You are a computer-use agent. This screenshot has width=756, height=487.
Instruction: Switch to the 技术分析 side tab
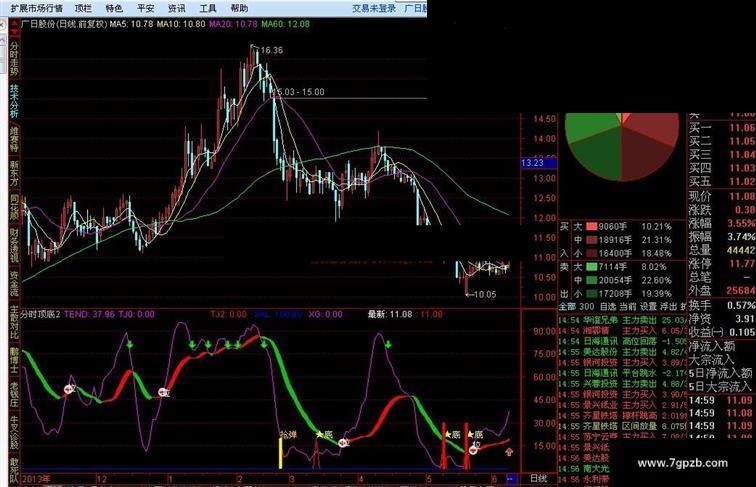[14, 101]
